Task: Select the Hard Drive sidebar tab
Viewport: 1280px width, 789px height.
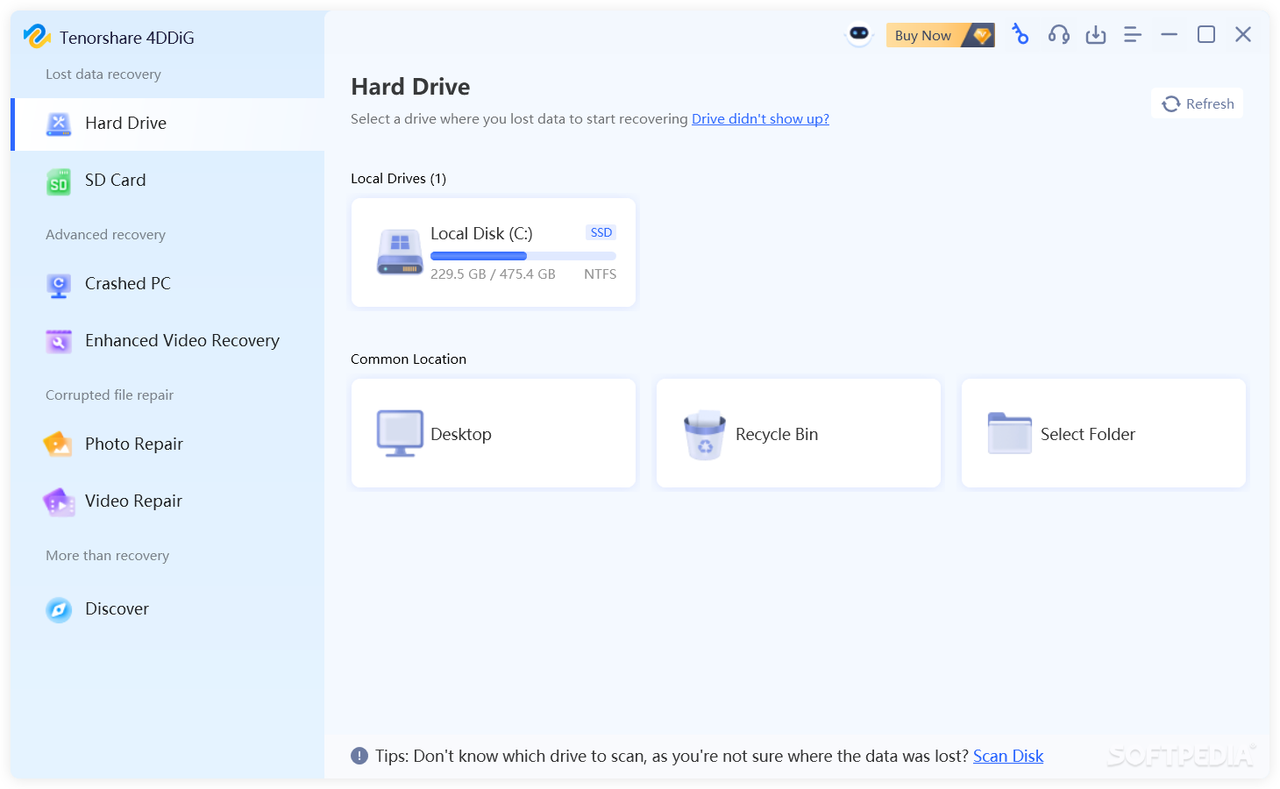Action: tap(168, 123)
